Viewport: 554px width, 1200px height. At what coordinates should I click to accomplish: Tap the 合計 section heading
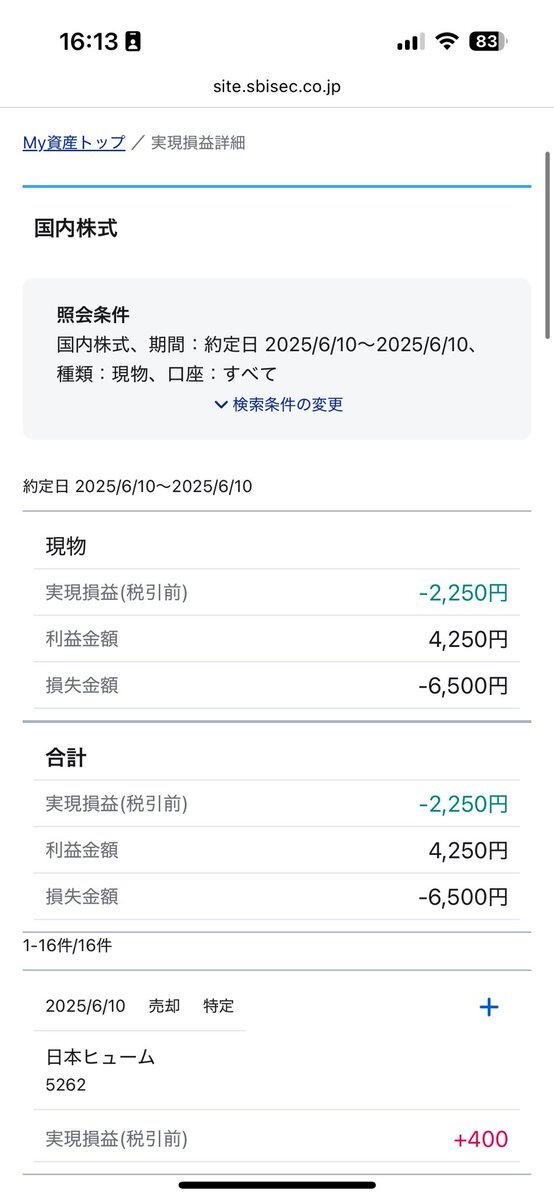pyautogui.click(x=66, y=758)
